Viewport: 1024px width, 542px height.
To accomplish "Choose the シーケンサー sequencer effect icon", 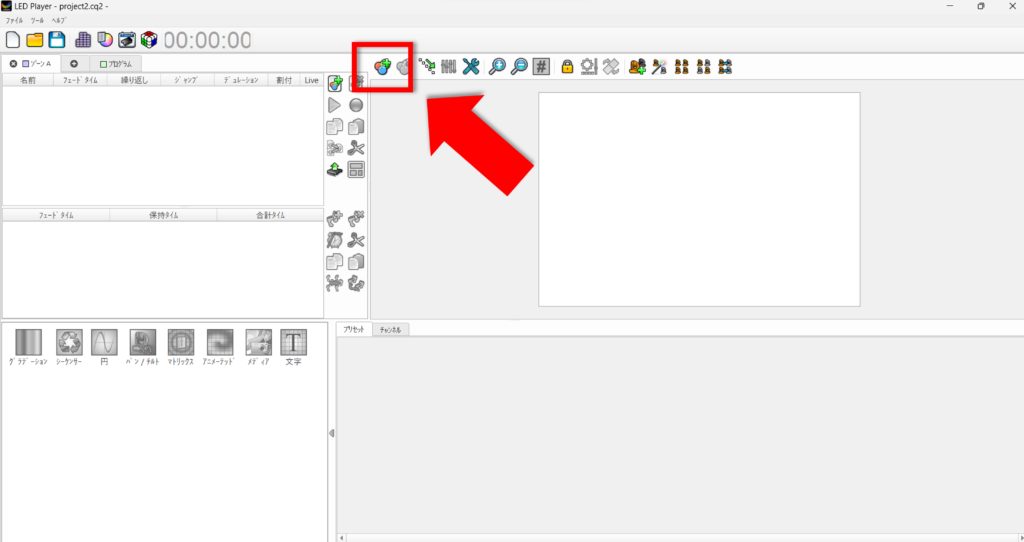I will [x=68, y=343].
